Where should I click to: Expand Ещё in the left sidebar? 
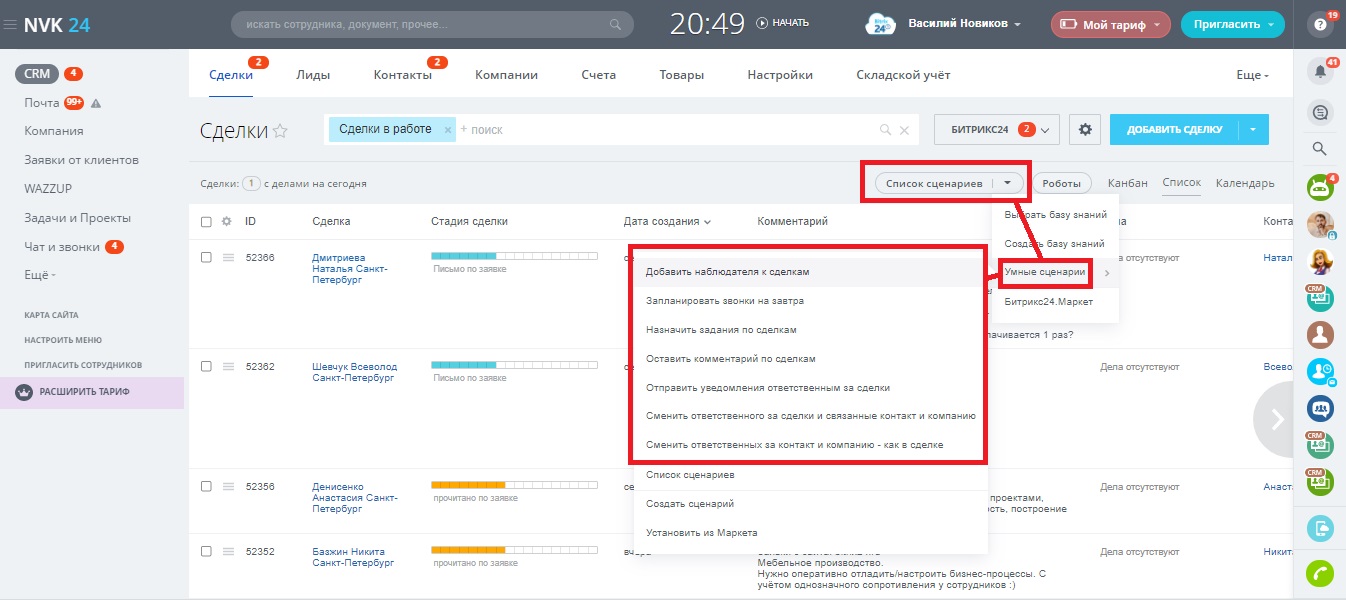40,274
